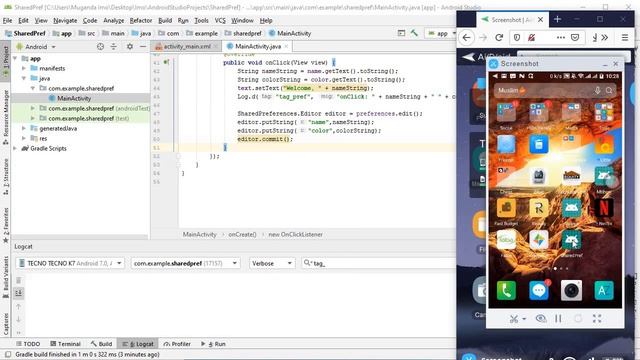This screenshot has height=360, width=640.
Task: Open the Refactor menu
Action: pos(141,20)
